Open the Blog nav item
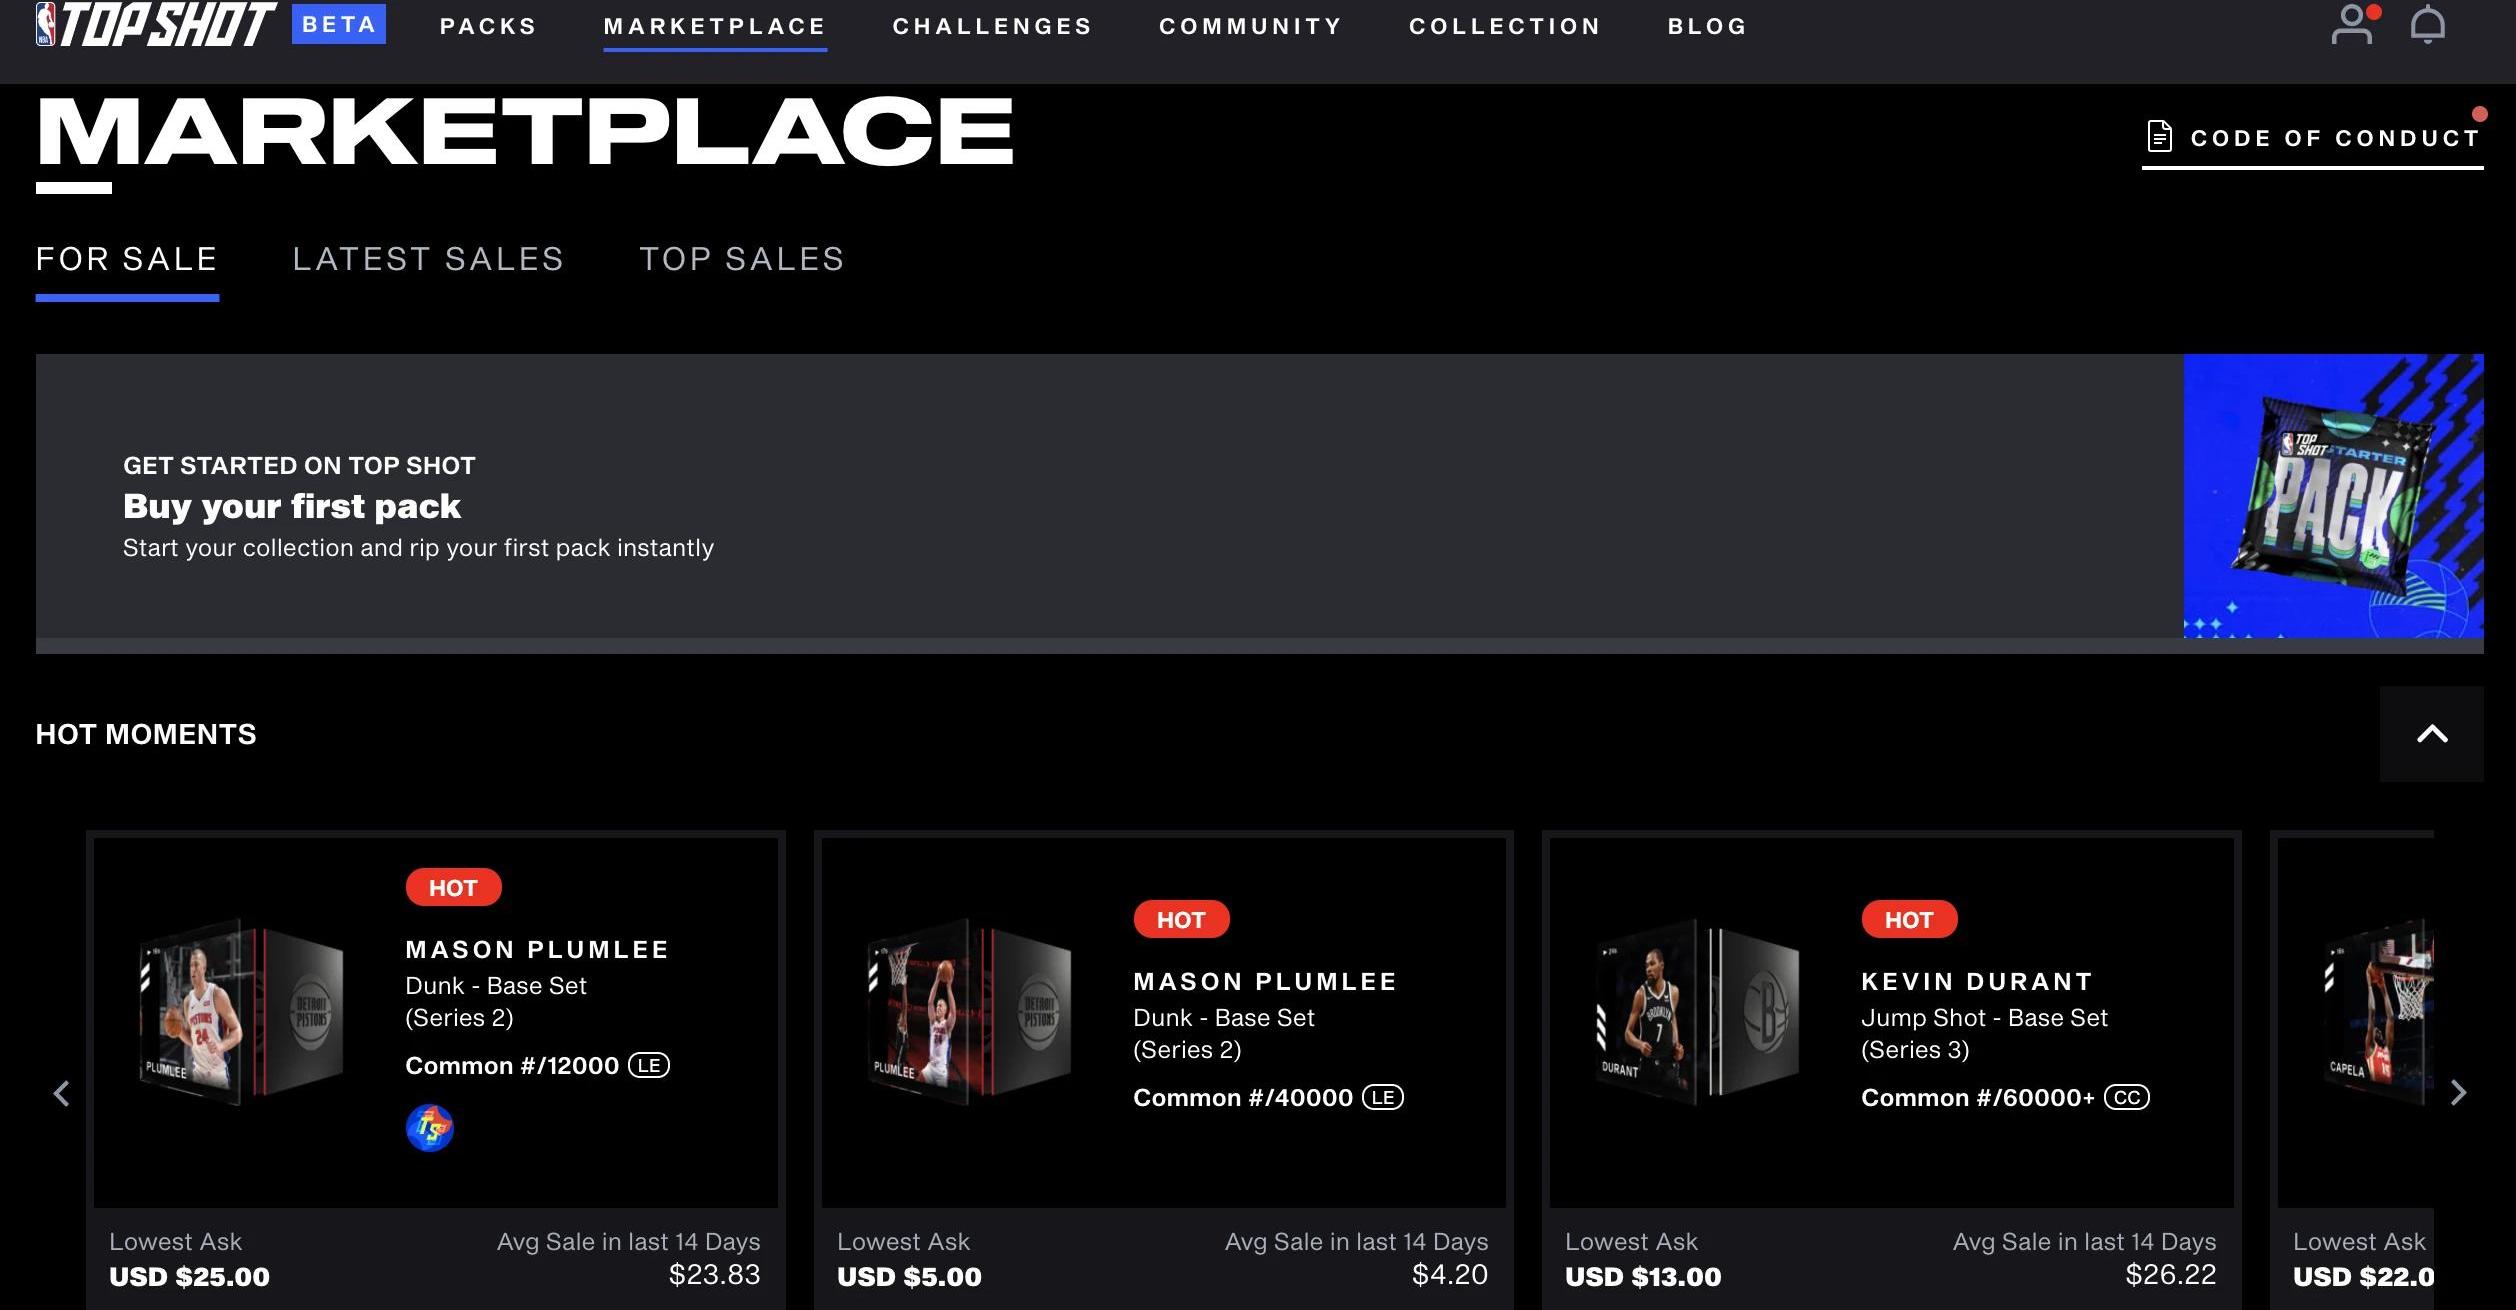Viewport: 2516px width, 1310px height. point(1707,26)
